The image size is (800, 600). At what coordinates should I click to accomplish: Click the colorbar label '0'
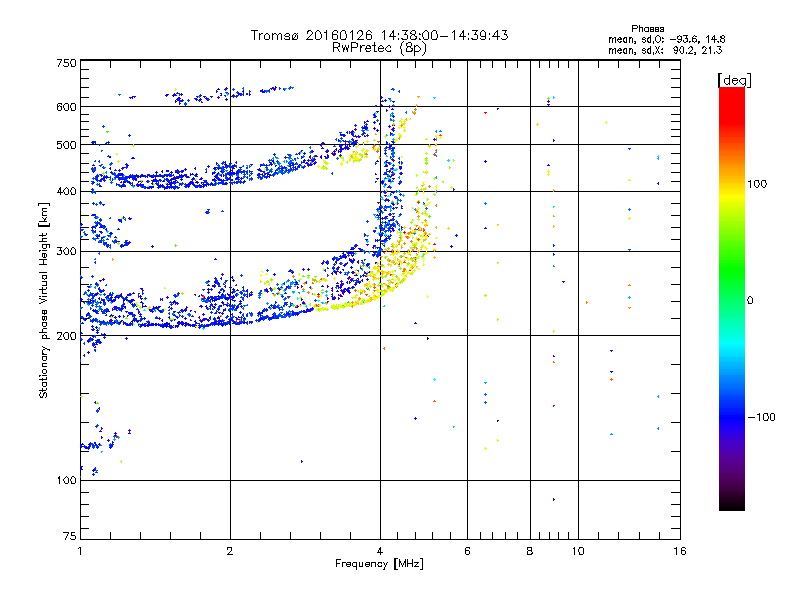750,301
